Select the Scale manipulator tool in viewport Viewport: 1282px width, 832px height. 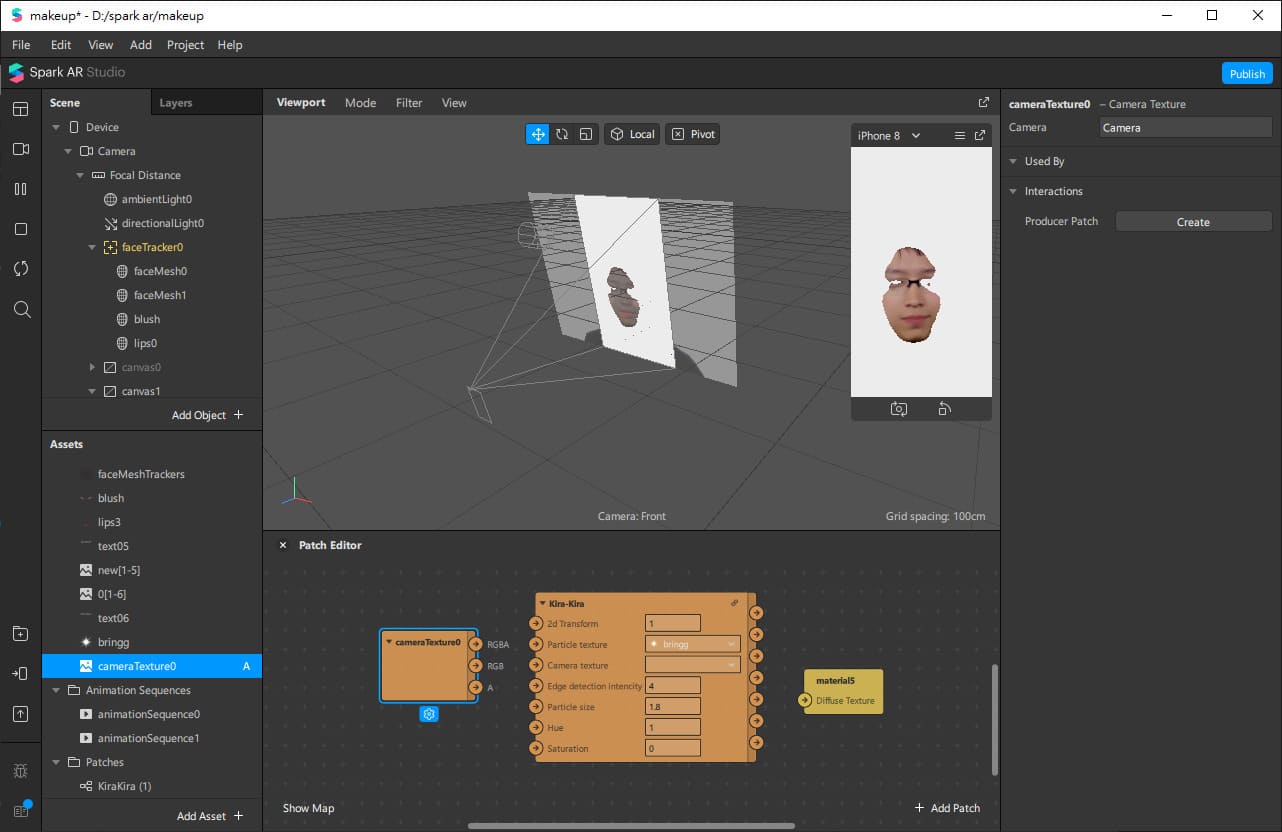[586, 134]
